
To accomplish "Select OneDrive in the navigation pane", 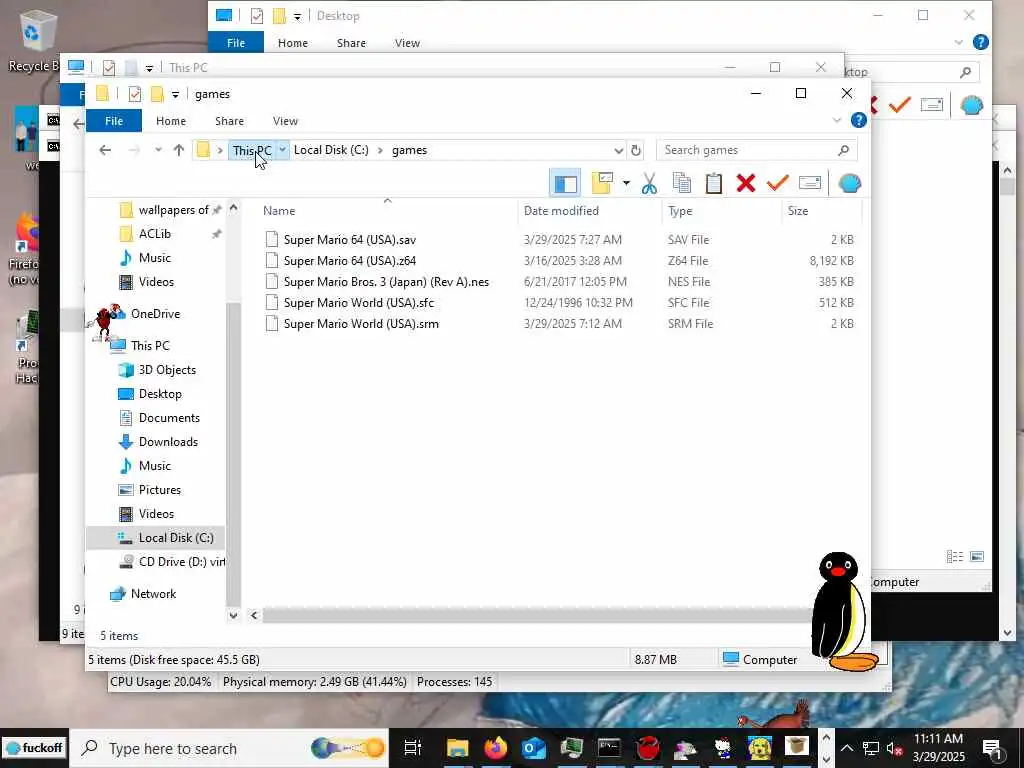I will [x=155, y=313].
